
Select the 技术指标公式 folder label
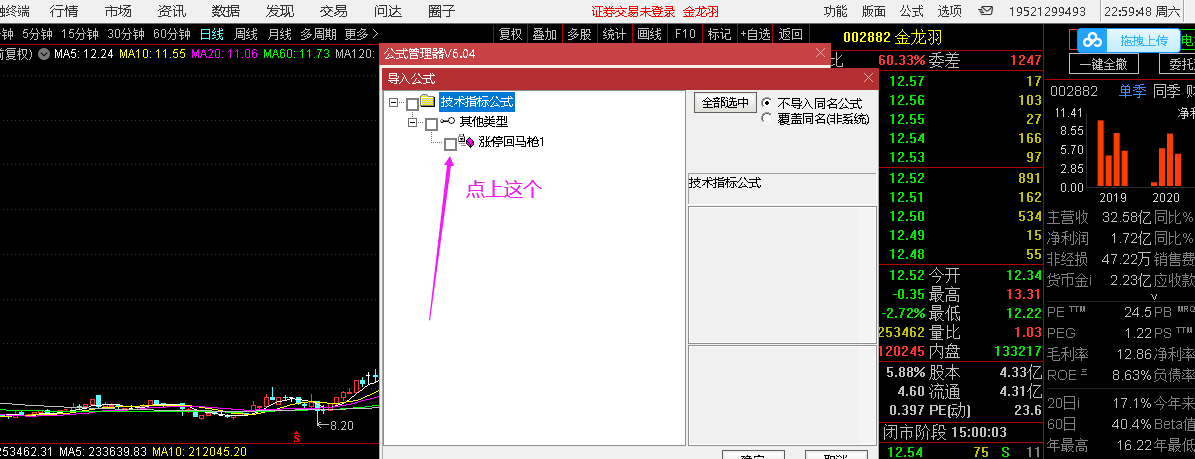[x=476, y=102]
